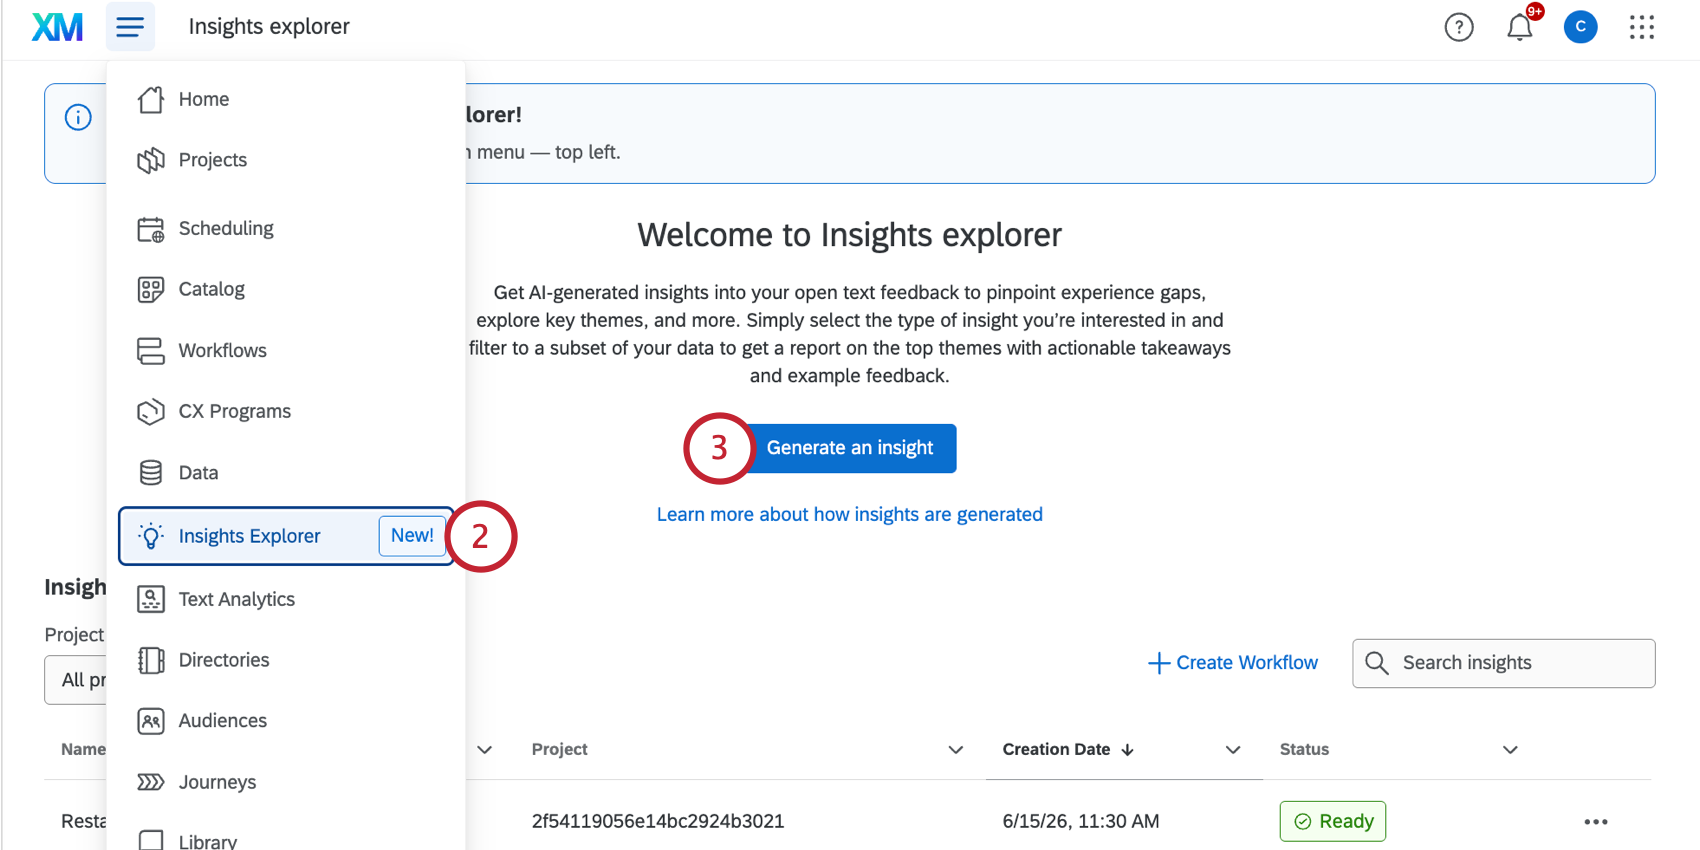
Task: Click the date 6/15/26, 11:30 AM
Action: 1081,822
